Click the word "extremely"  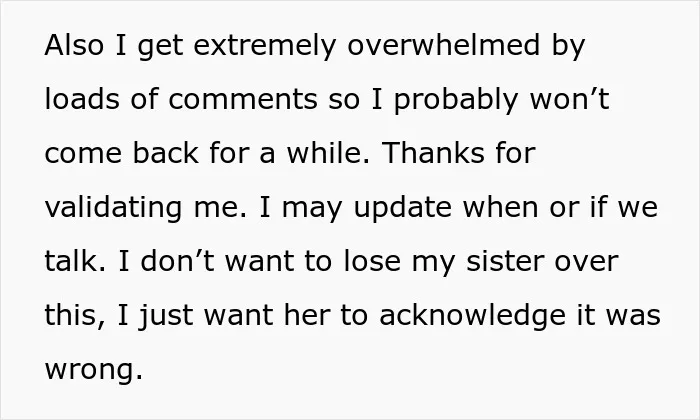tap(264, 46)
